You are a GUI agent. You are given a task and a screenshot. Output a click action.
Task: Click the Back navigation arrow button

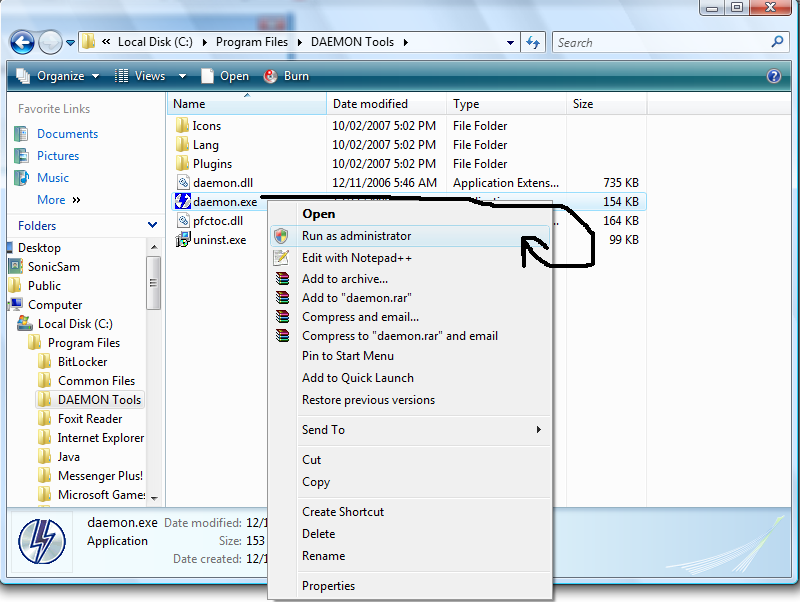[x=22, y=43]
